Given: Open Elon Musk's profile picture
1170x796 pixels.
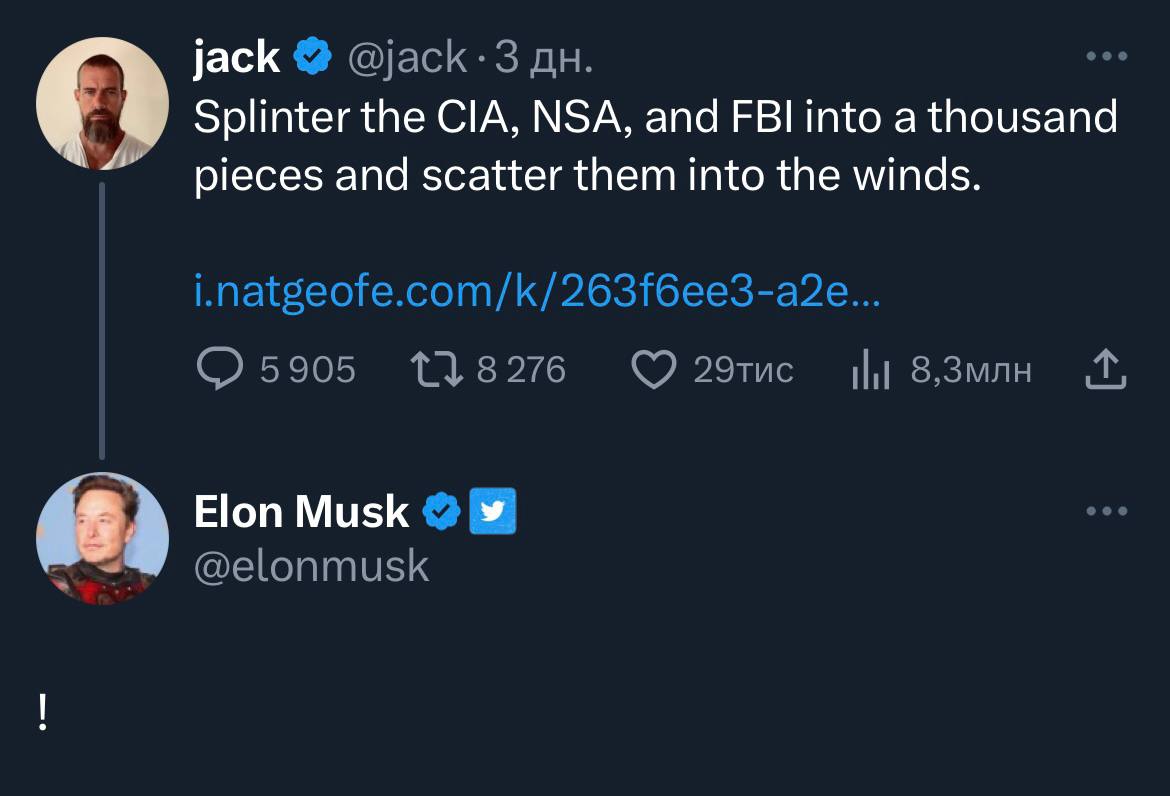Looking at the screenshot, I should [x=102, y=538].
